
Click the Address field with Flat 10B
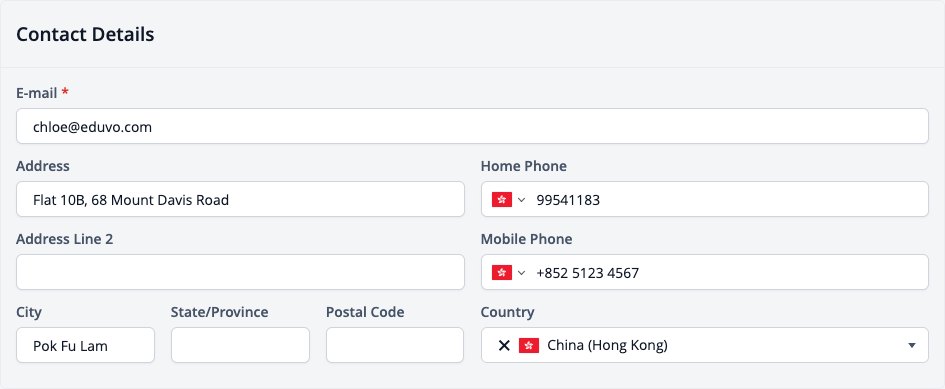click(240, 199)
